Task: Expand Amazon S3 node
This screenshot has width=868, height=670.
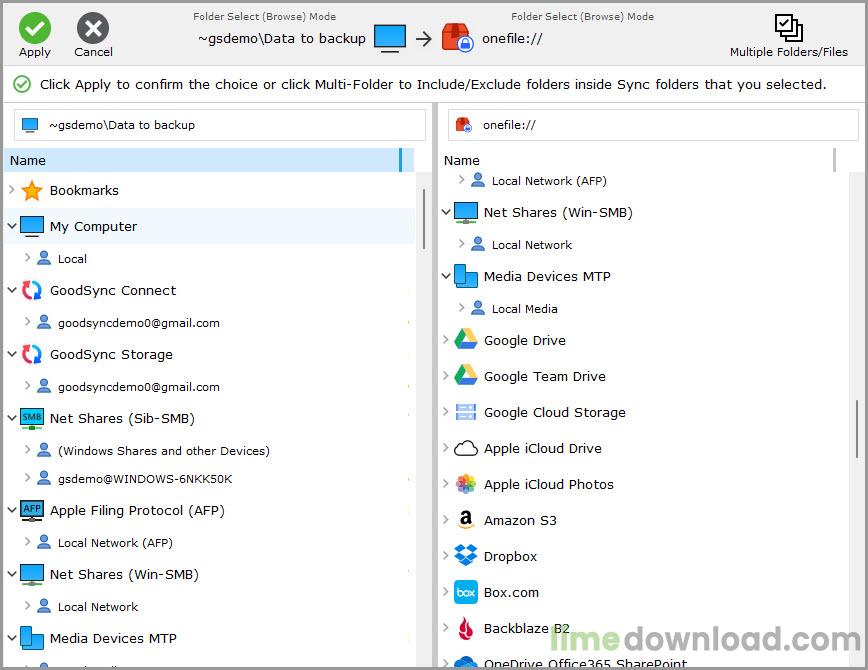Action: (446, 519)
